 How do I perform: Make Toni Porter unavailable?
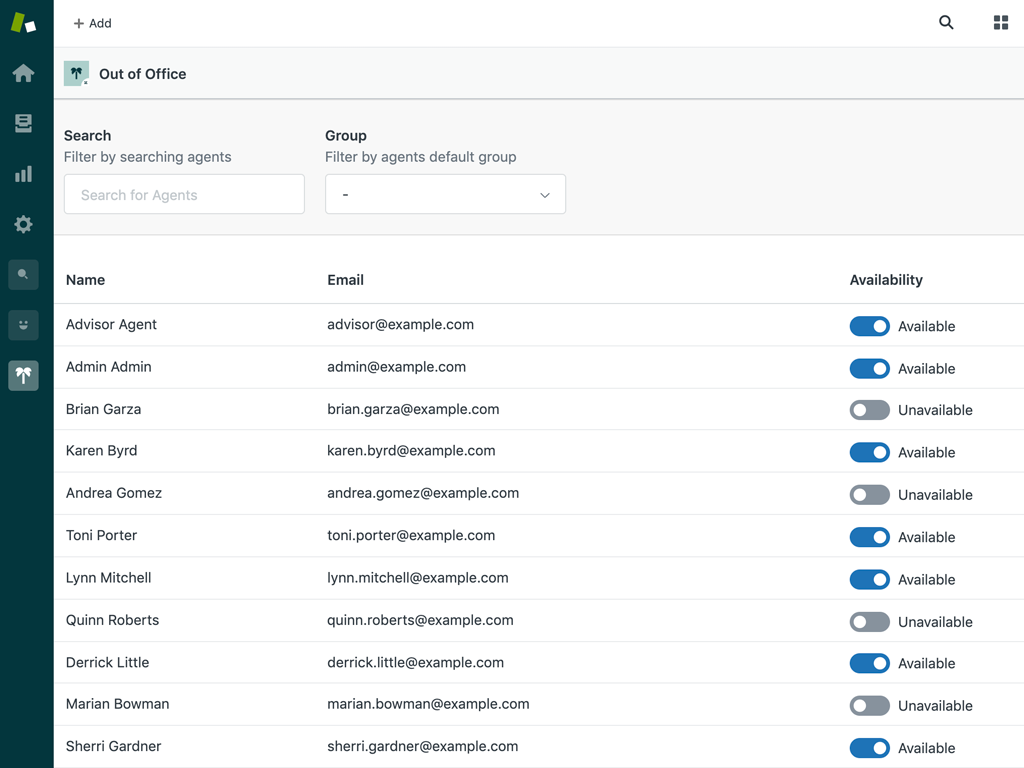869,537
